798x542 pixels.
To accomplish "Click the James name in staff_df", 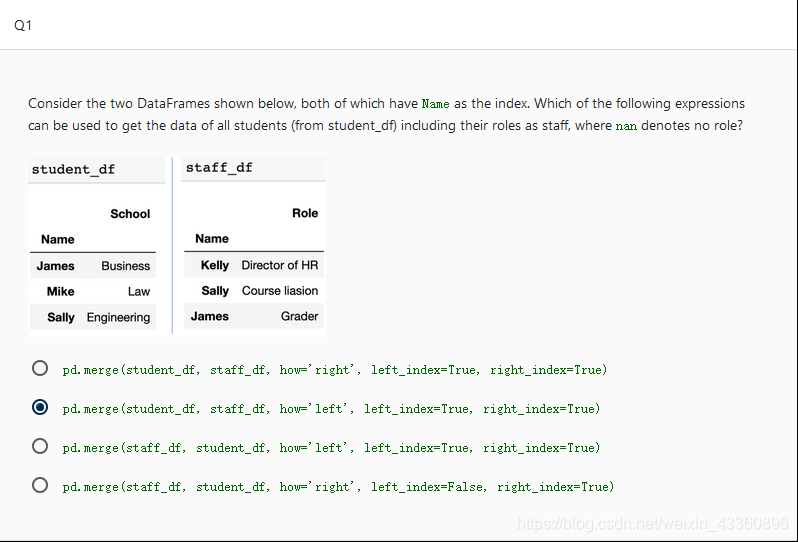I will tap(210, 316).
